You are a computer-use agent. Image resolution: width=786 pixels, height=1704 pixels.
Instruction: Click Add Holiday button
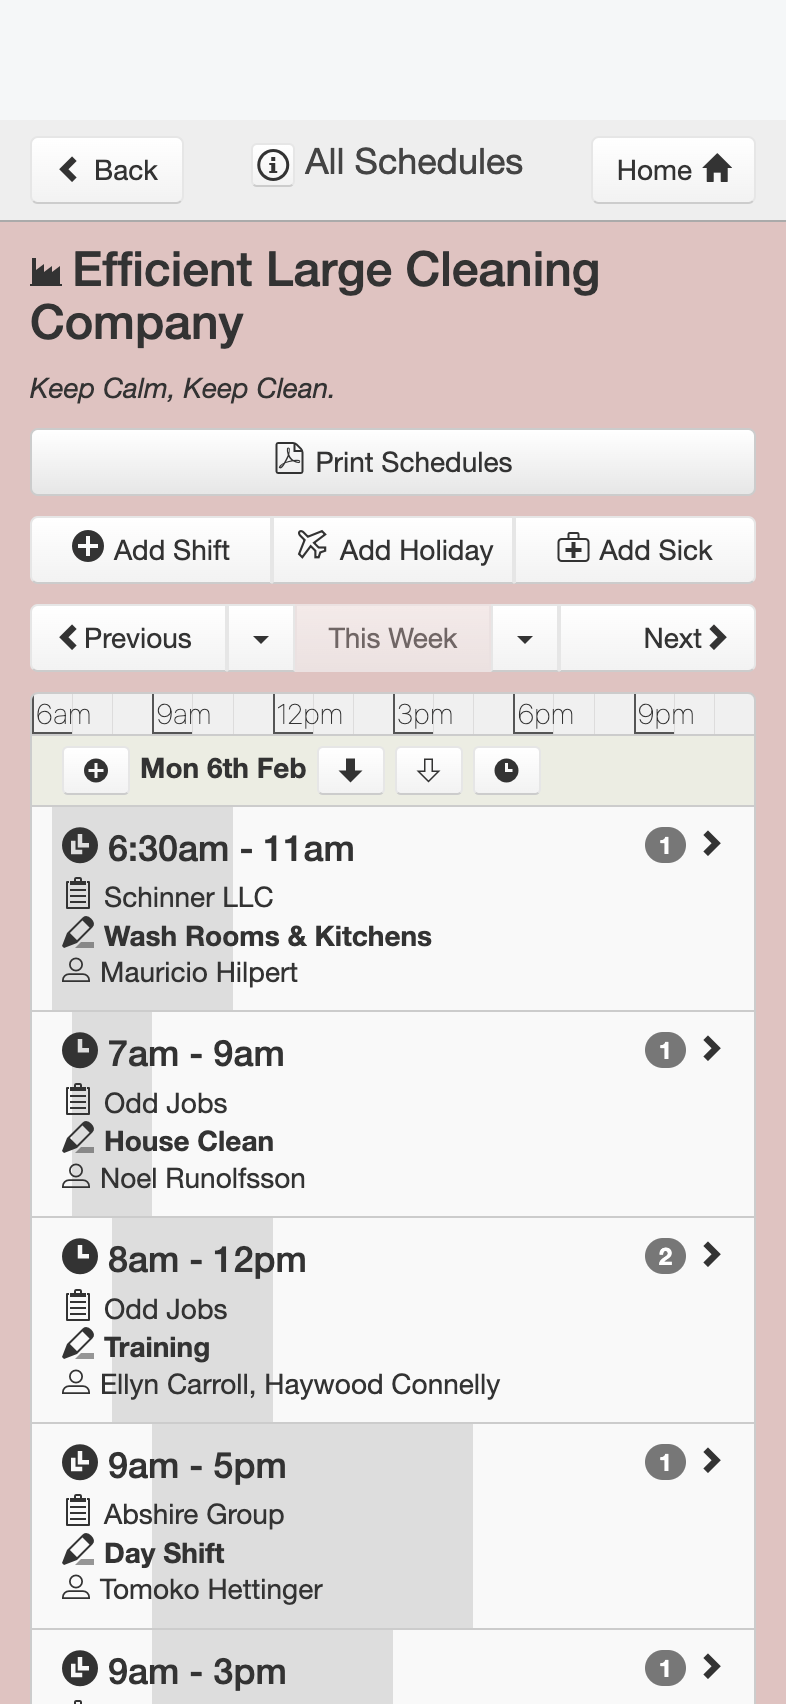pos(393,550)
